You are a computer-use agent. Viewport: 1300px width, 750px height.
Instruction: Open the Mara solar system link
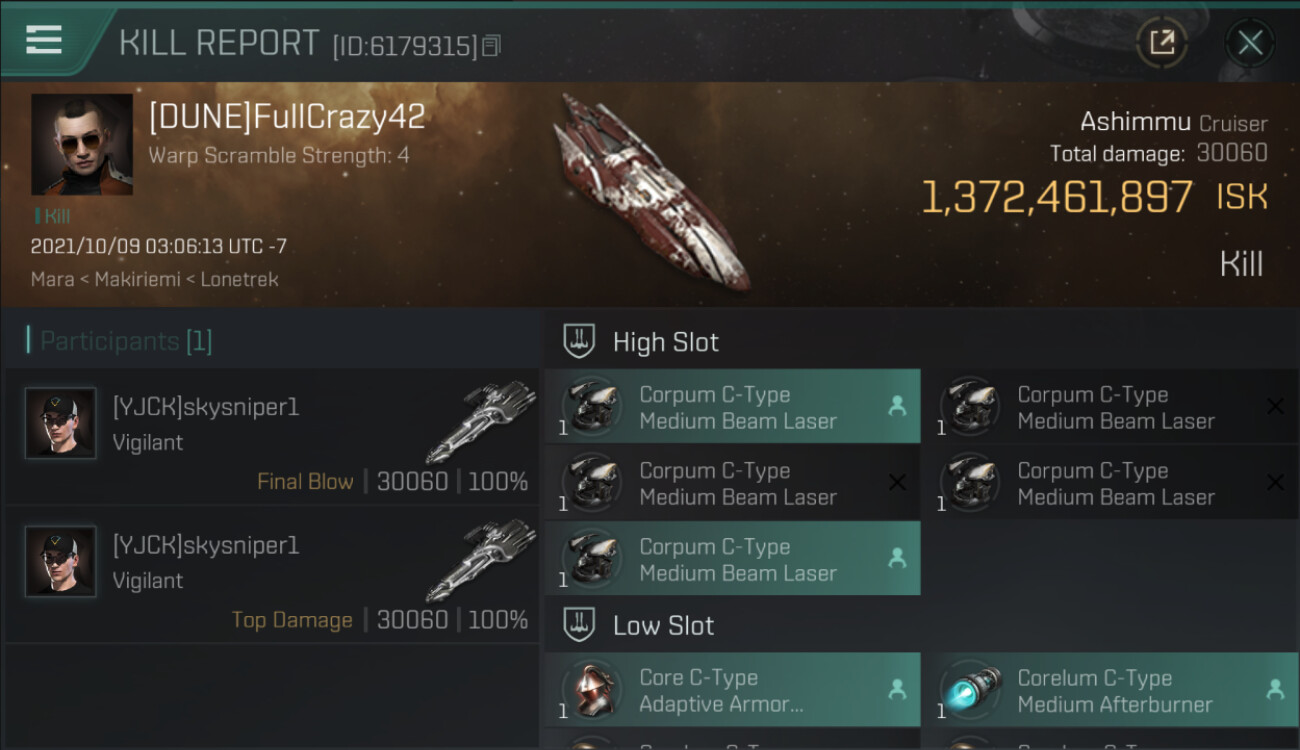click(52, 279)
